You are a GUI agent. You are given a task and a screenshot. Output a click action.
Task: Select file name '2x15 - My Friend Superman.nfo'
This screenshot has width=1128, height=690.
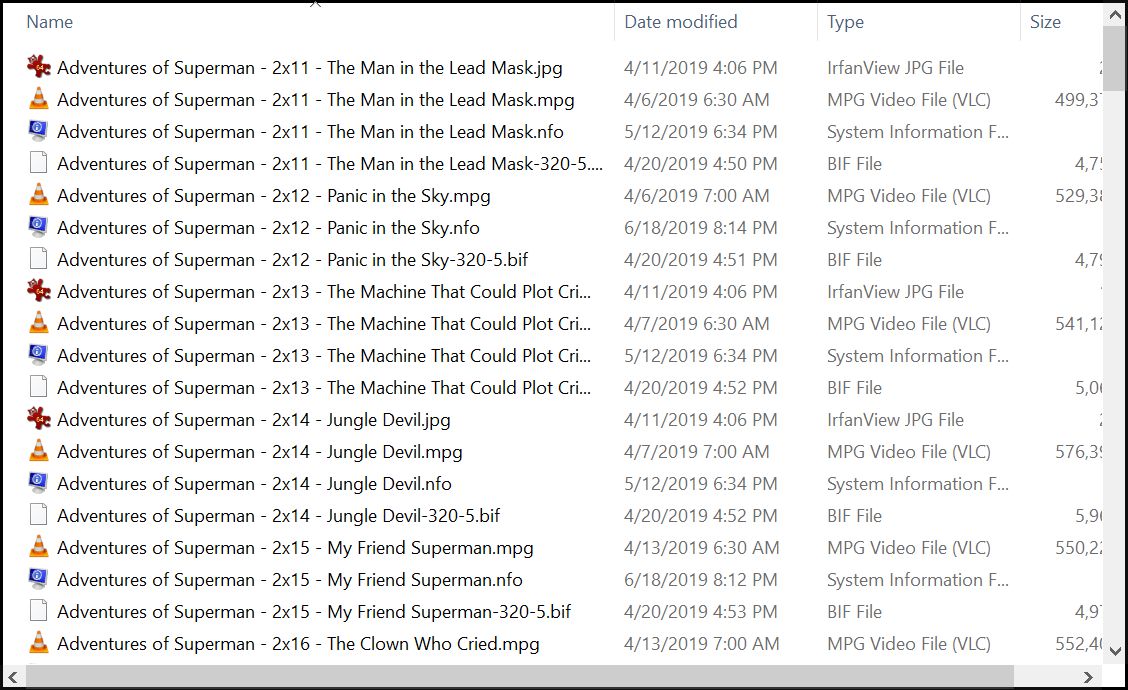[290, 580]
